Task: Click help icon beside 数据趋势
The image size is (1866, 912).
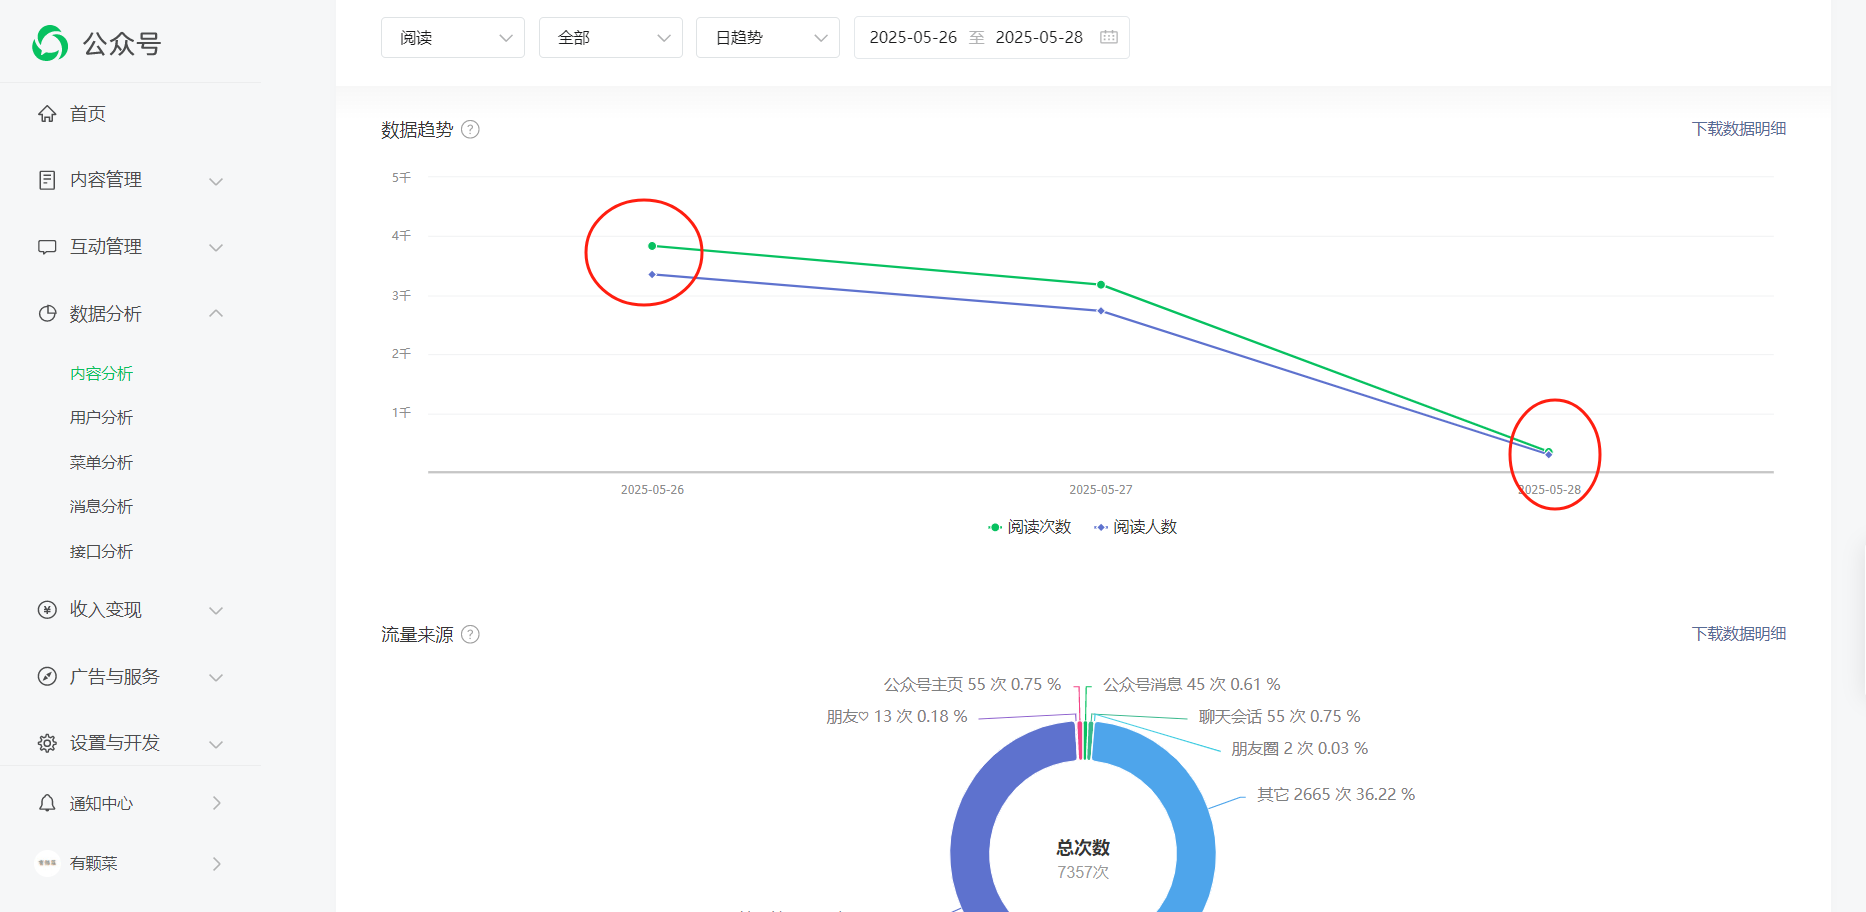Action: click(470, 129)
